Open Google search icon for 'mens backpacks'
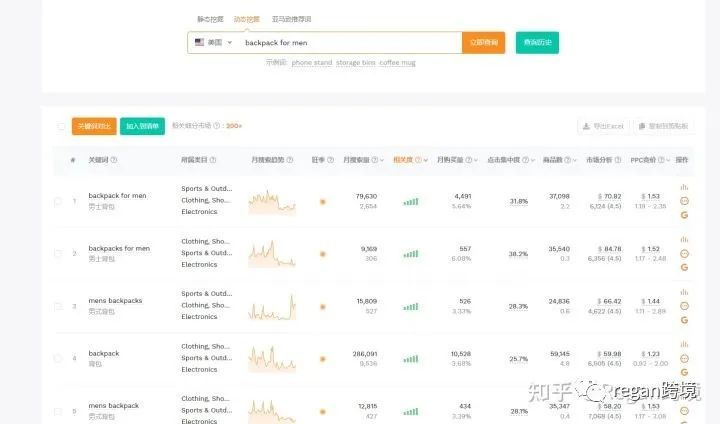The height and width of the screenshot is (424, 720). click(684, 320)
